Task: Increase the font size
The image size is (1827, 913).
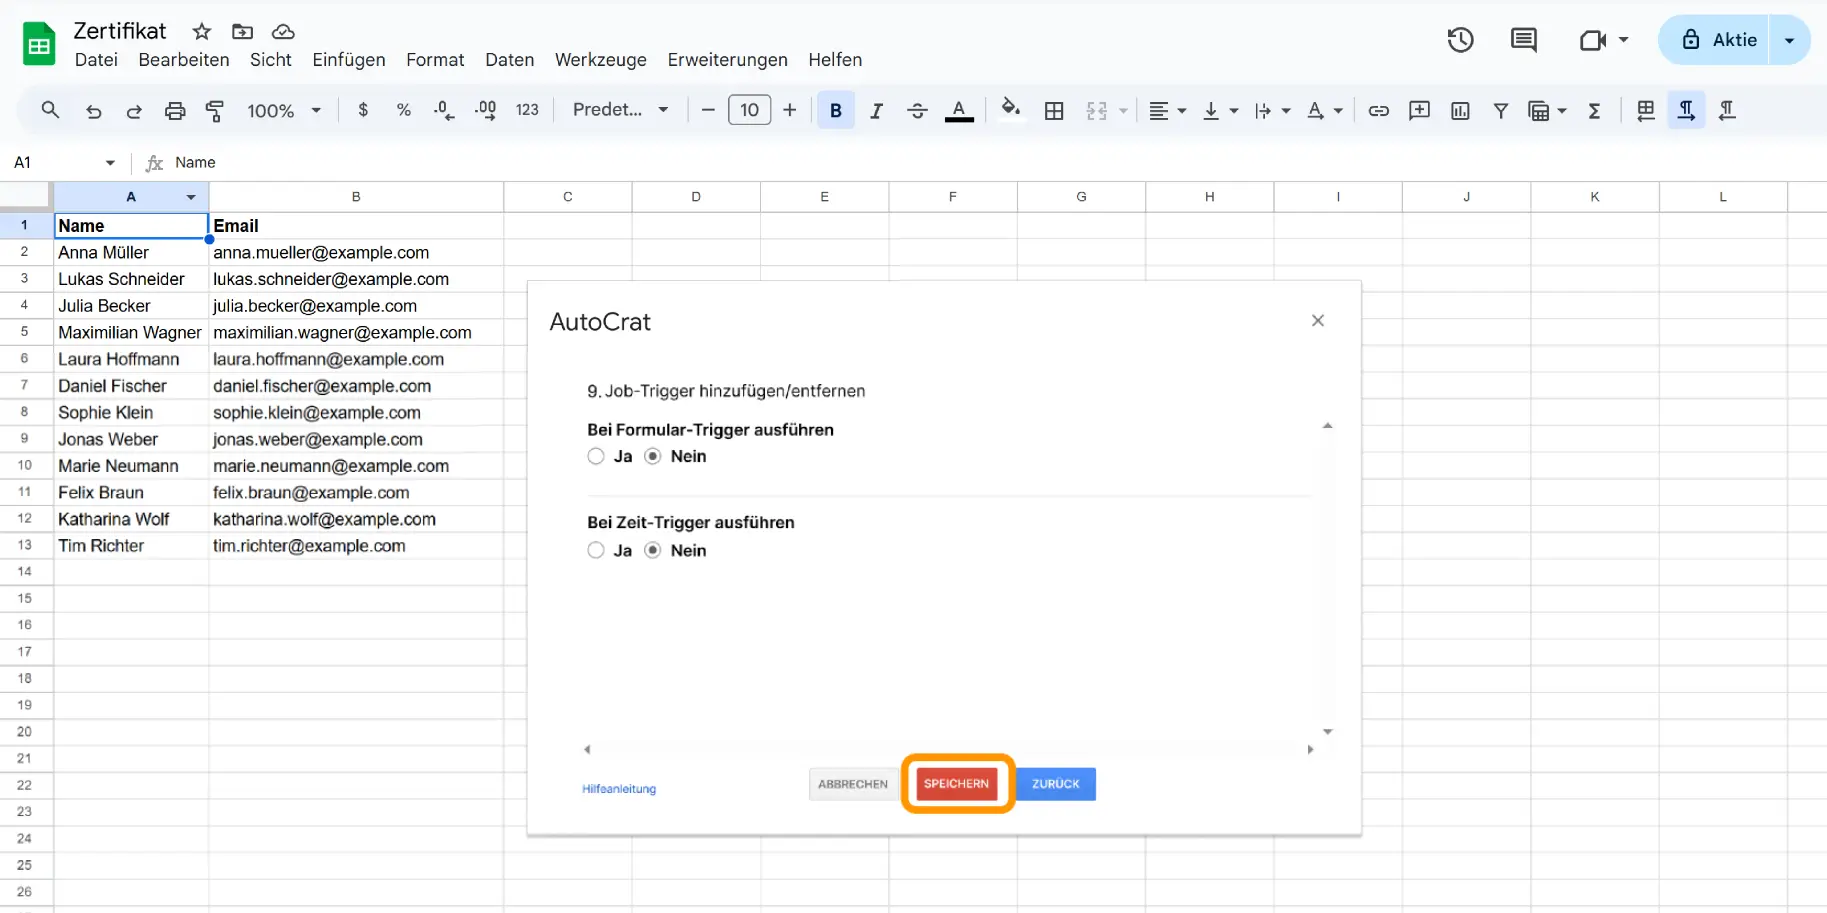Action: (790, 110)
